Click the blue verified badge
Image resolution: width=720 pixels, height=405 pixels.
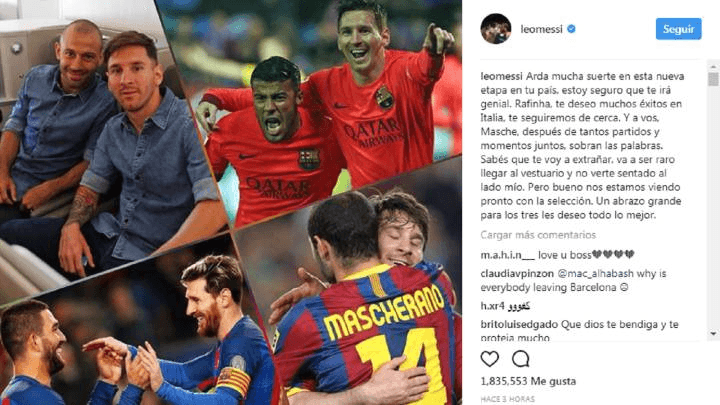tap(571, 29)
